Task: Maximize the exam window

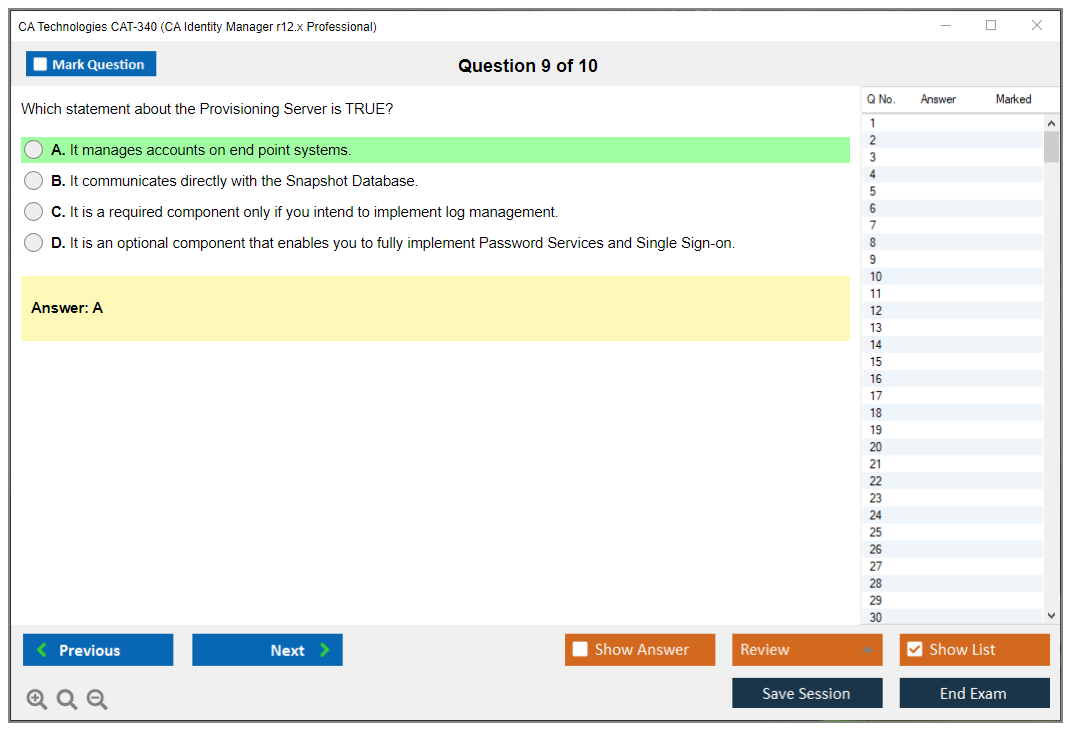Action: [991, 26]
